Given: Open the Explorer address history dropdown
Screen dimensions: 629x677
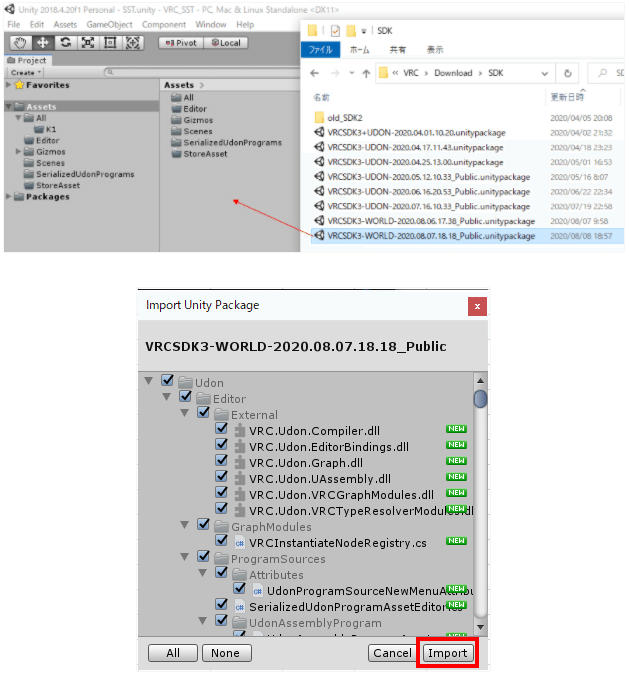Looking at the screenshot, I should 544,74.
